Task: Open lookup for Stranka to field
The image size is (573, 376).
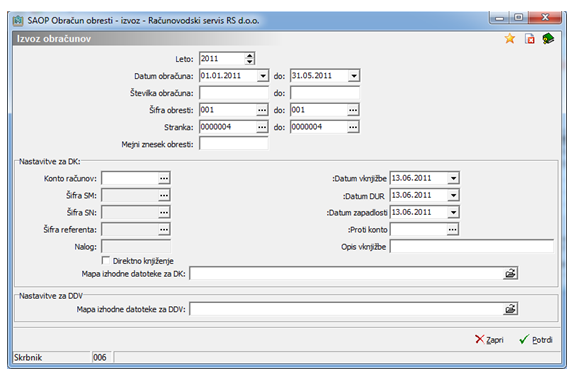Action: (x=353, y=127)
